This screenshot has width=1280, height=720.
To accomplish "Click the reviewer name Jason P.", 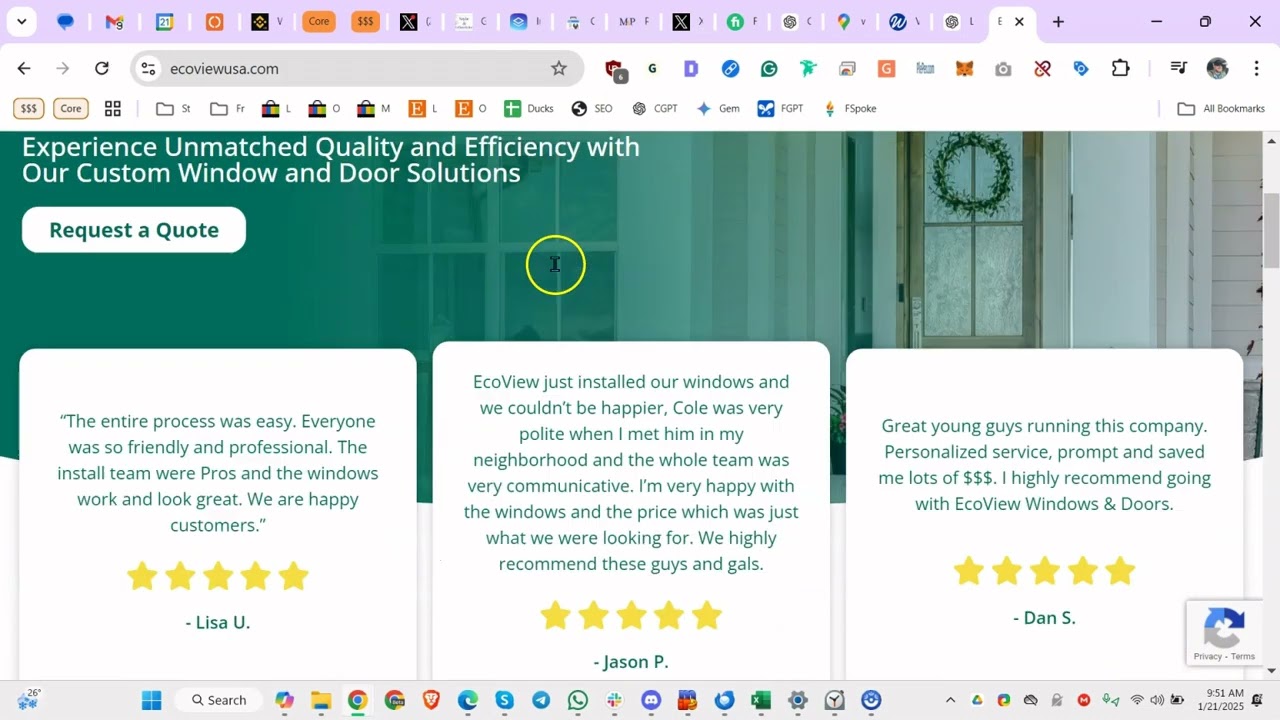I will [631, 661].
